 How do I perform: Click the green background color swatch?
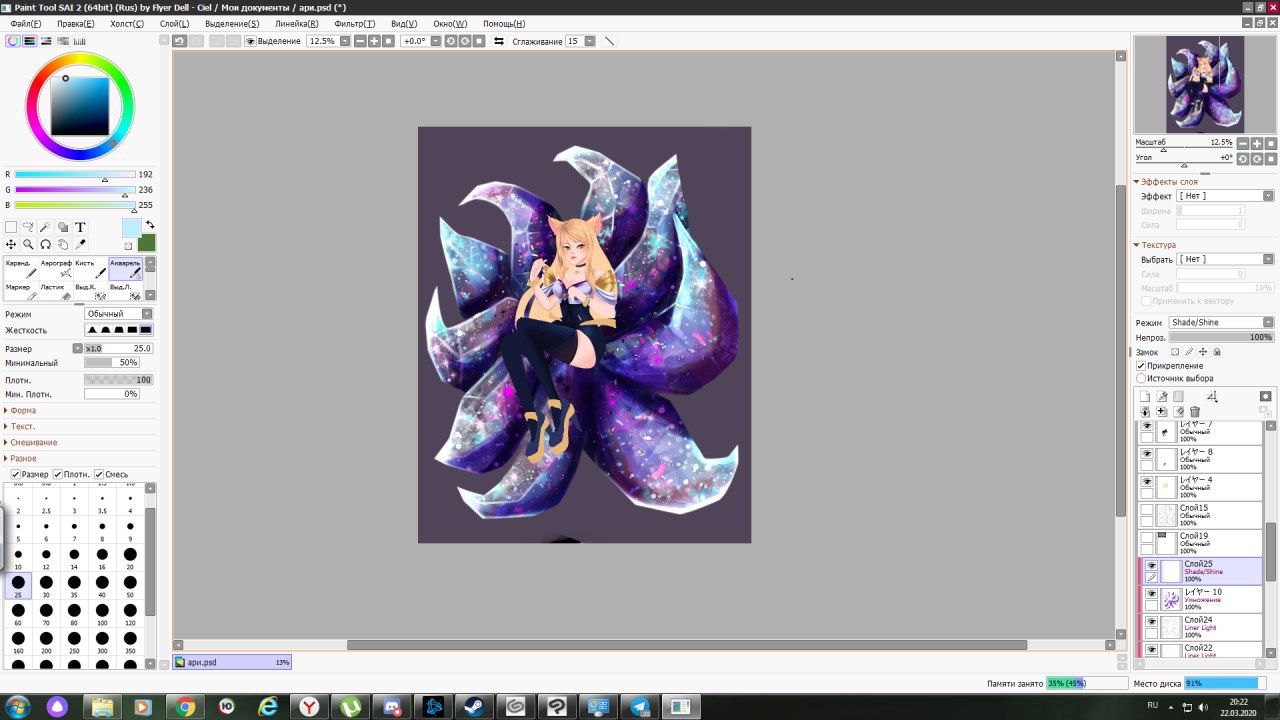coord(147,243)
